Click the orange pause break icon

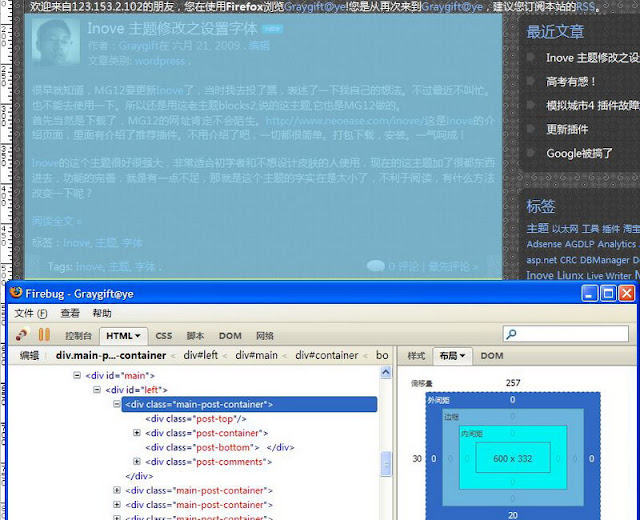click(44, 335)
